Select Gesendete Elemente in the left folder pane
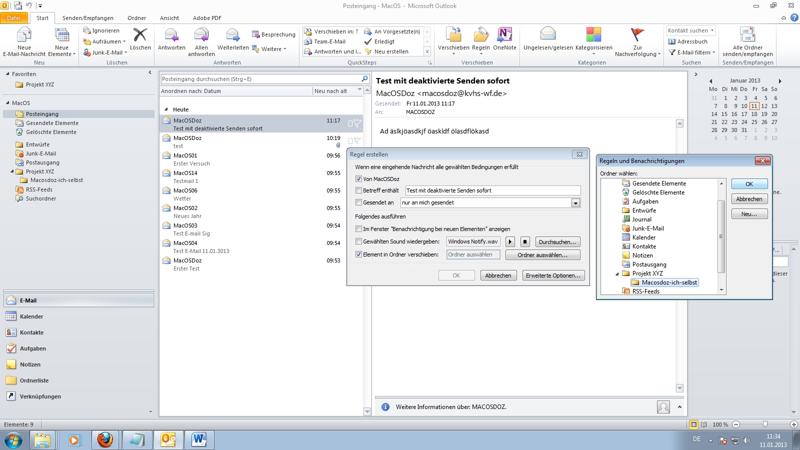This screenshot has height=450, width=800. 52,123
